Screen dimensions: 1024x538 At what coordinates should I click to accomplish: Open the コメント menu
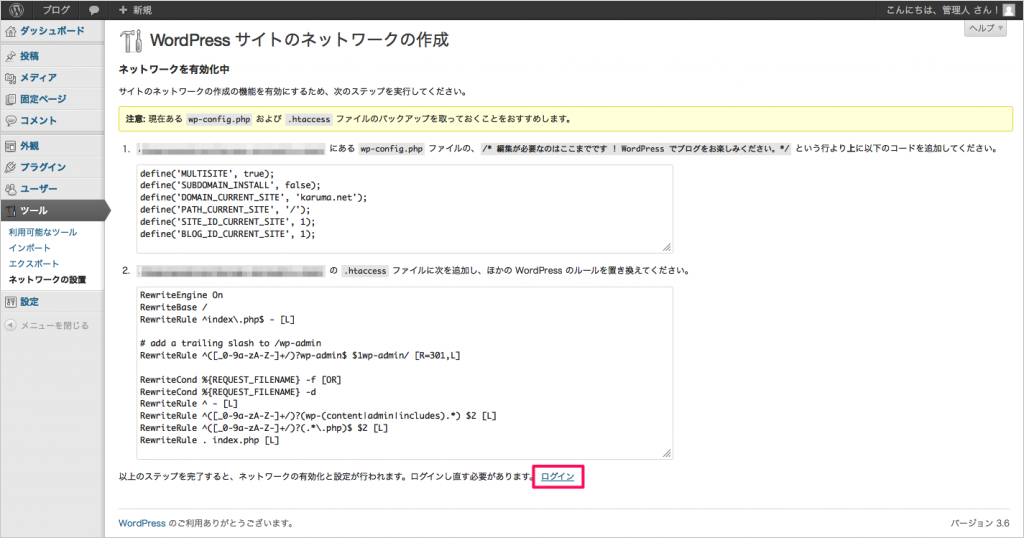pyautogui.click(x=39, y=121)
